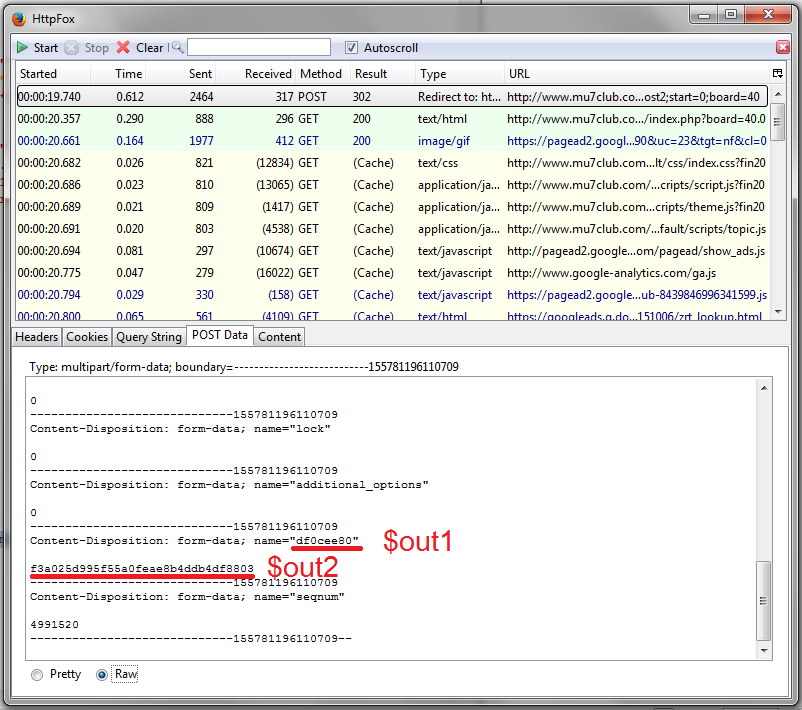Click the request list scrollbar thumb
Image resolution: width=802 pixels, height=710 pixels.
click(x=777, y=122)
